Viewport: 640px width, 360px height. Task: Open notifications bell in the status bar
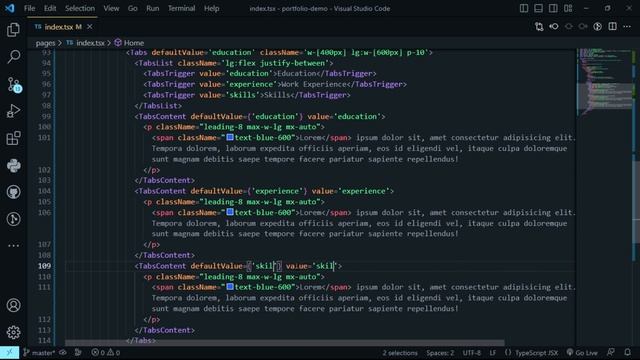click(x=627, y=353)
